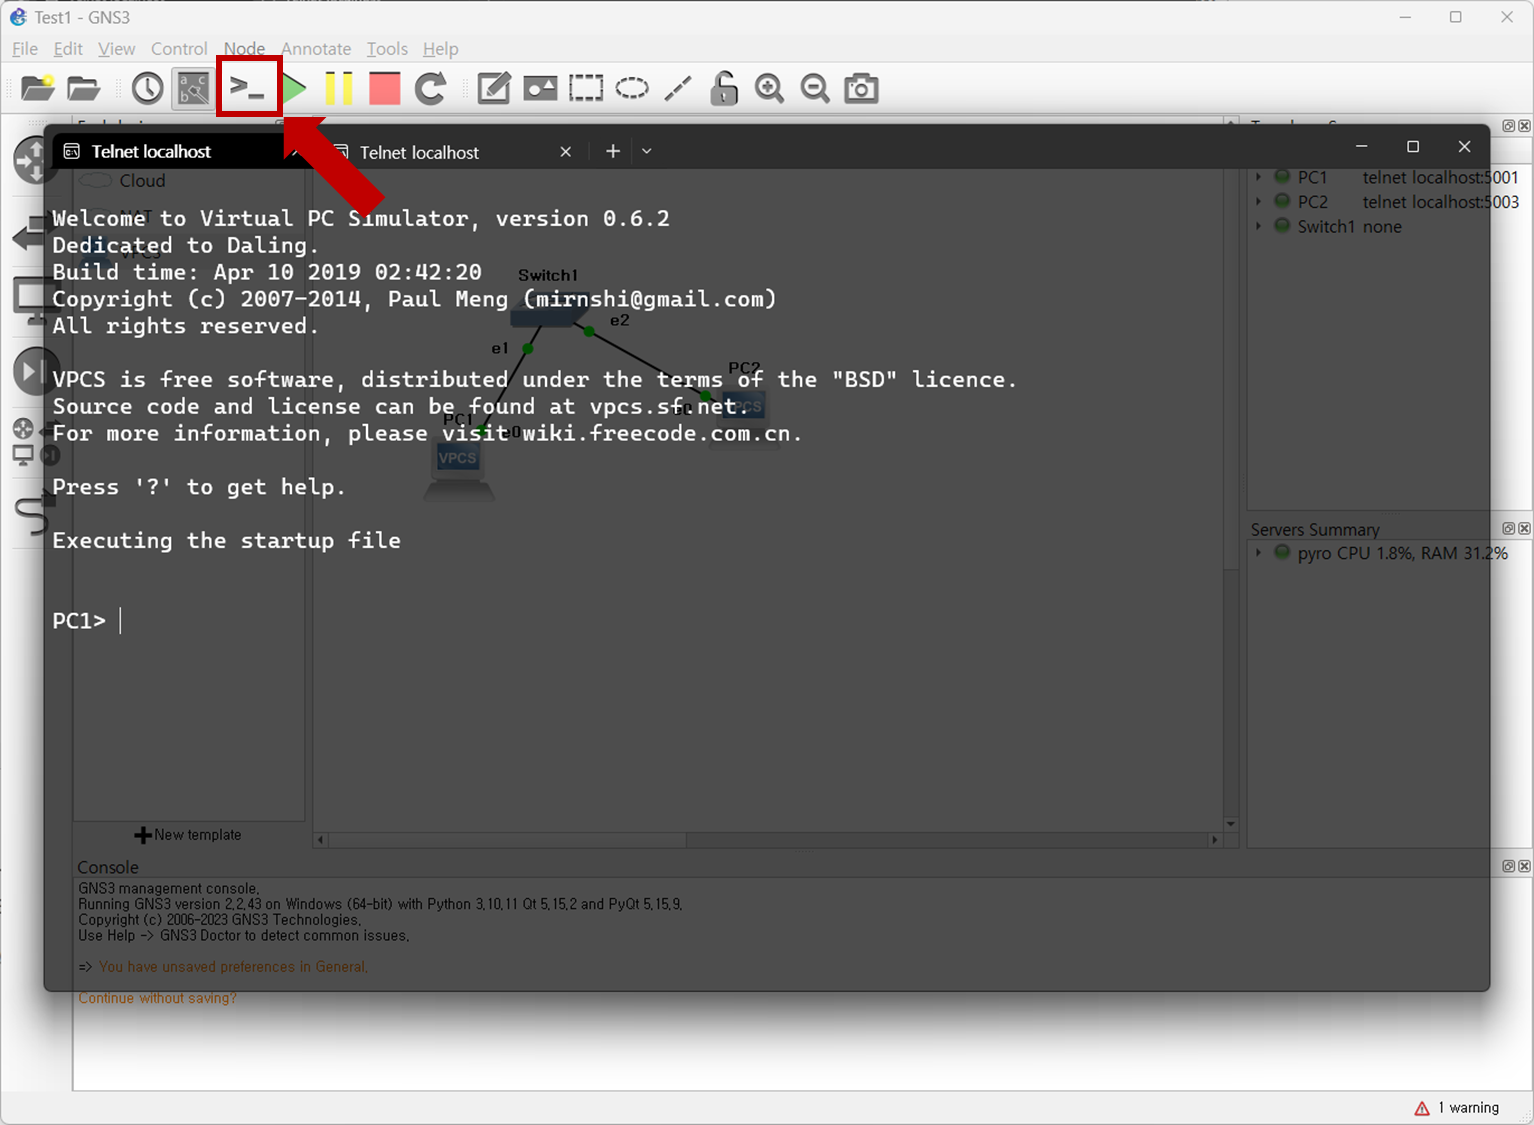Click PC1 VPCS node on canvas
The width and height of the screenshot is (1534, 1125).
pos(458,468)
